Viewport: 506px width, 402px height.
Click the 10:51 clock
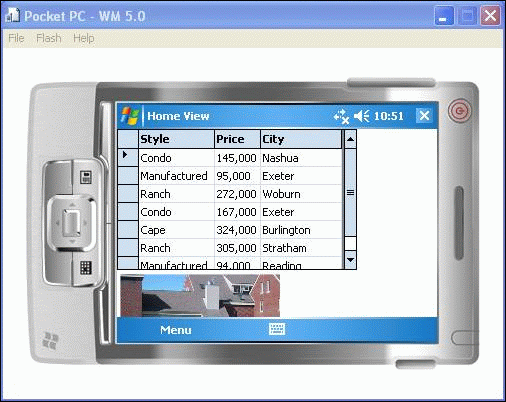tap(389, 116)
